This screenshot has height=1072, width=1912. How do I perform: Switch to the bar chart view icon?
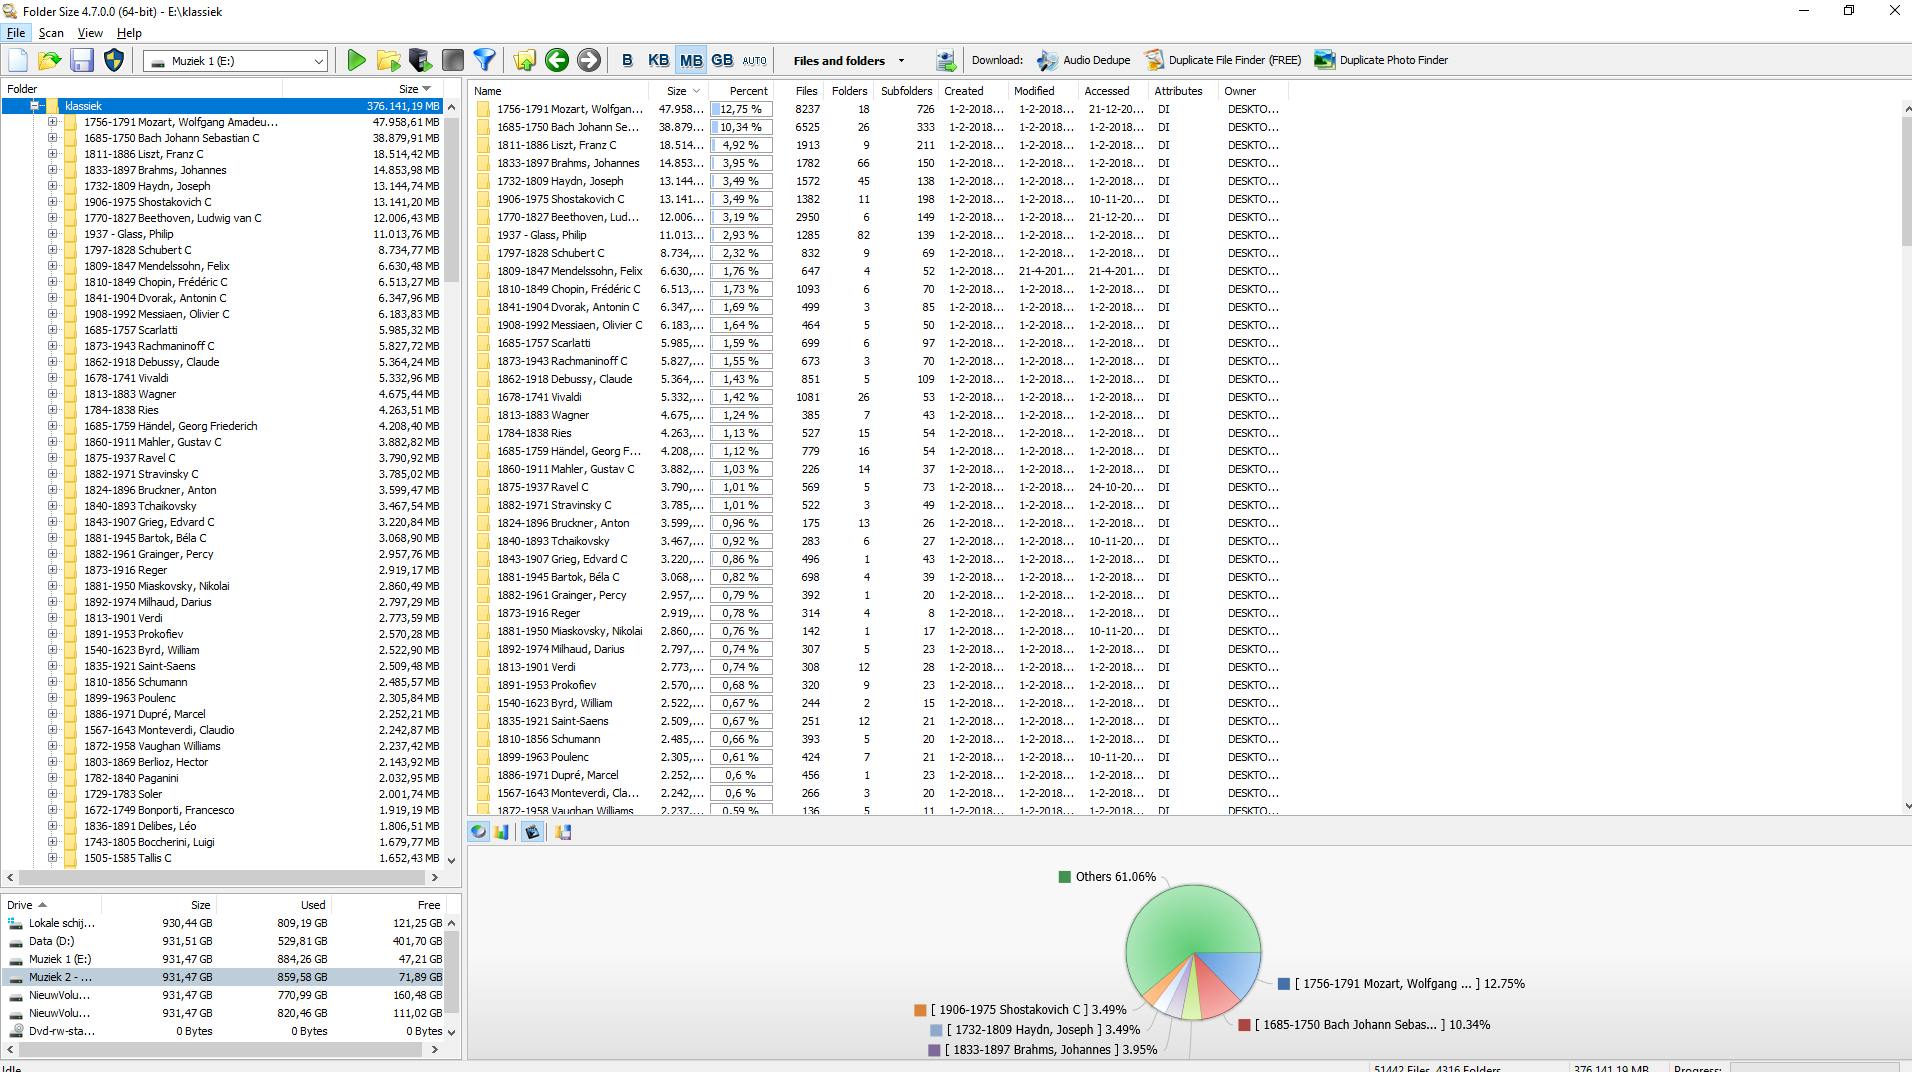[x=502, y=831]
